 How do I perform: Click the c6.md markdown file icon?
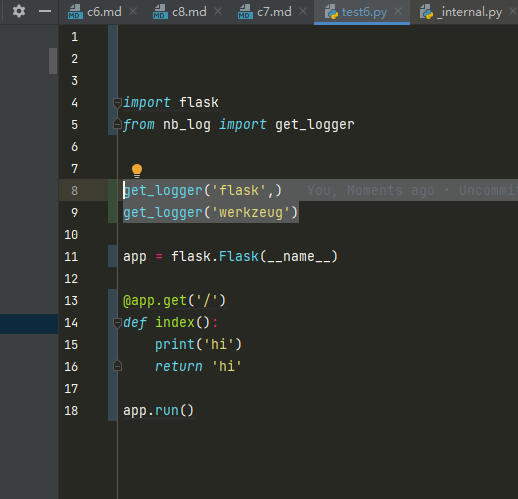click(75, 12)
